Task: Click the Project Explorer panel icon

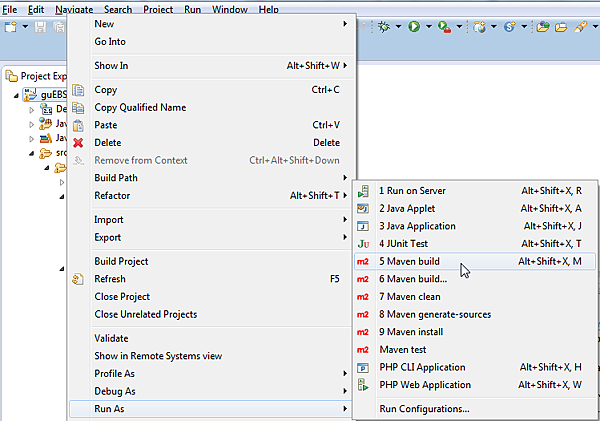Action: tap(11, 76)
